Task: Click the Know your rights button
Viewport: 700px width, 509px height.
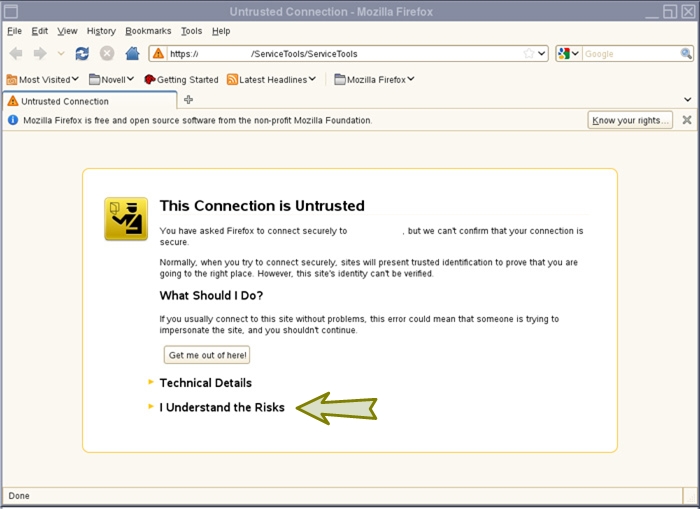Action: point(630,120)
